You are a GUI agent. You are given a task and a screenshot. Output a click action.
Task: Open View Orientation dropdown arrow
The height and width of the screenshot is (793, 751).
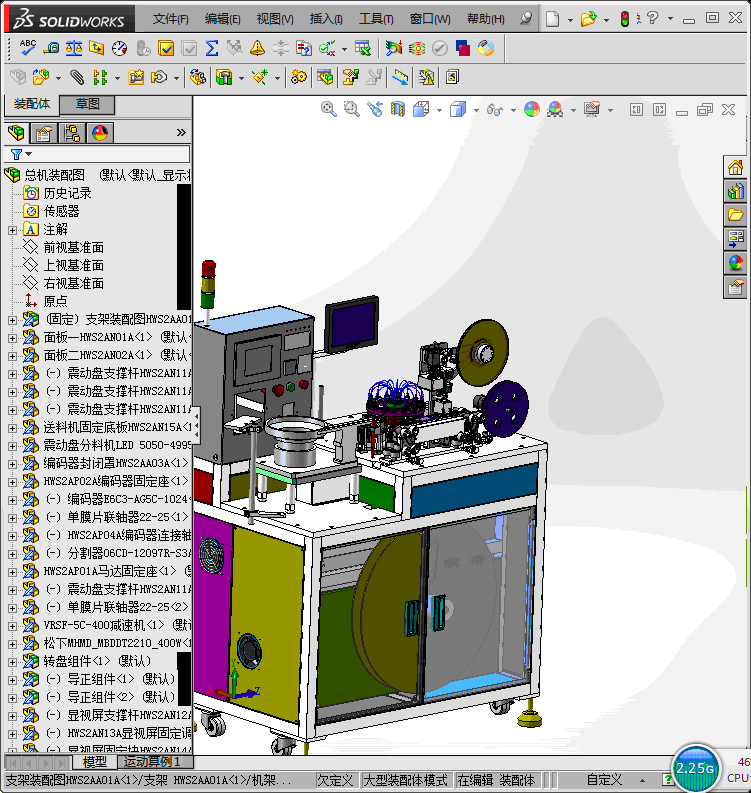(439, 110)
